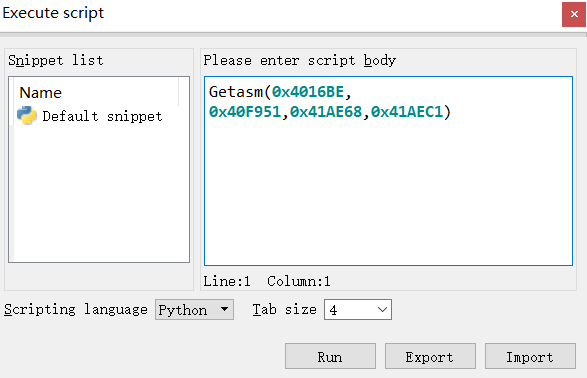Image resolution: width=587 pixels, height=378 pixels.
Task: Click the Scripting language label
Action: click(x=76, y=310)
